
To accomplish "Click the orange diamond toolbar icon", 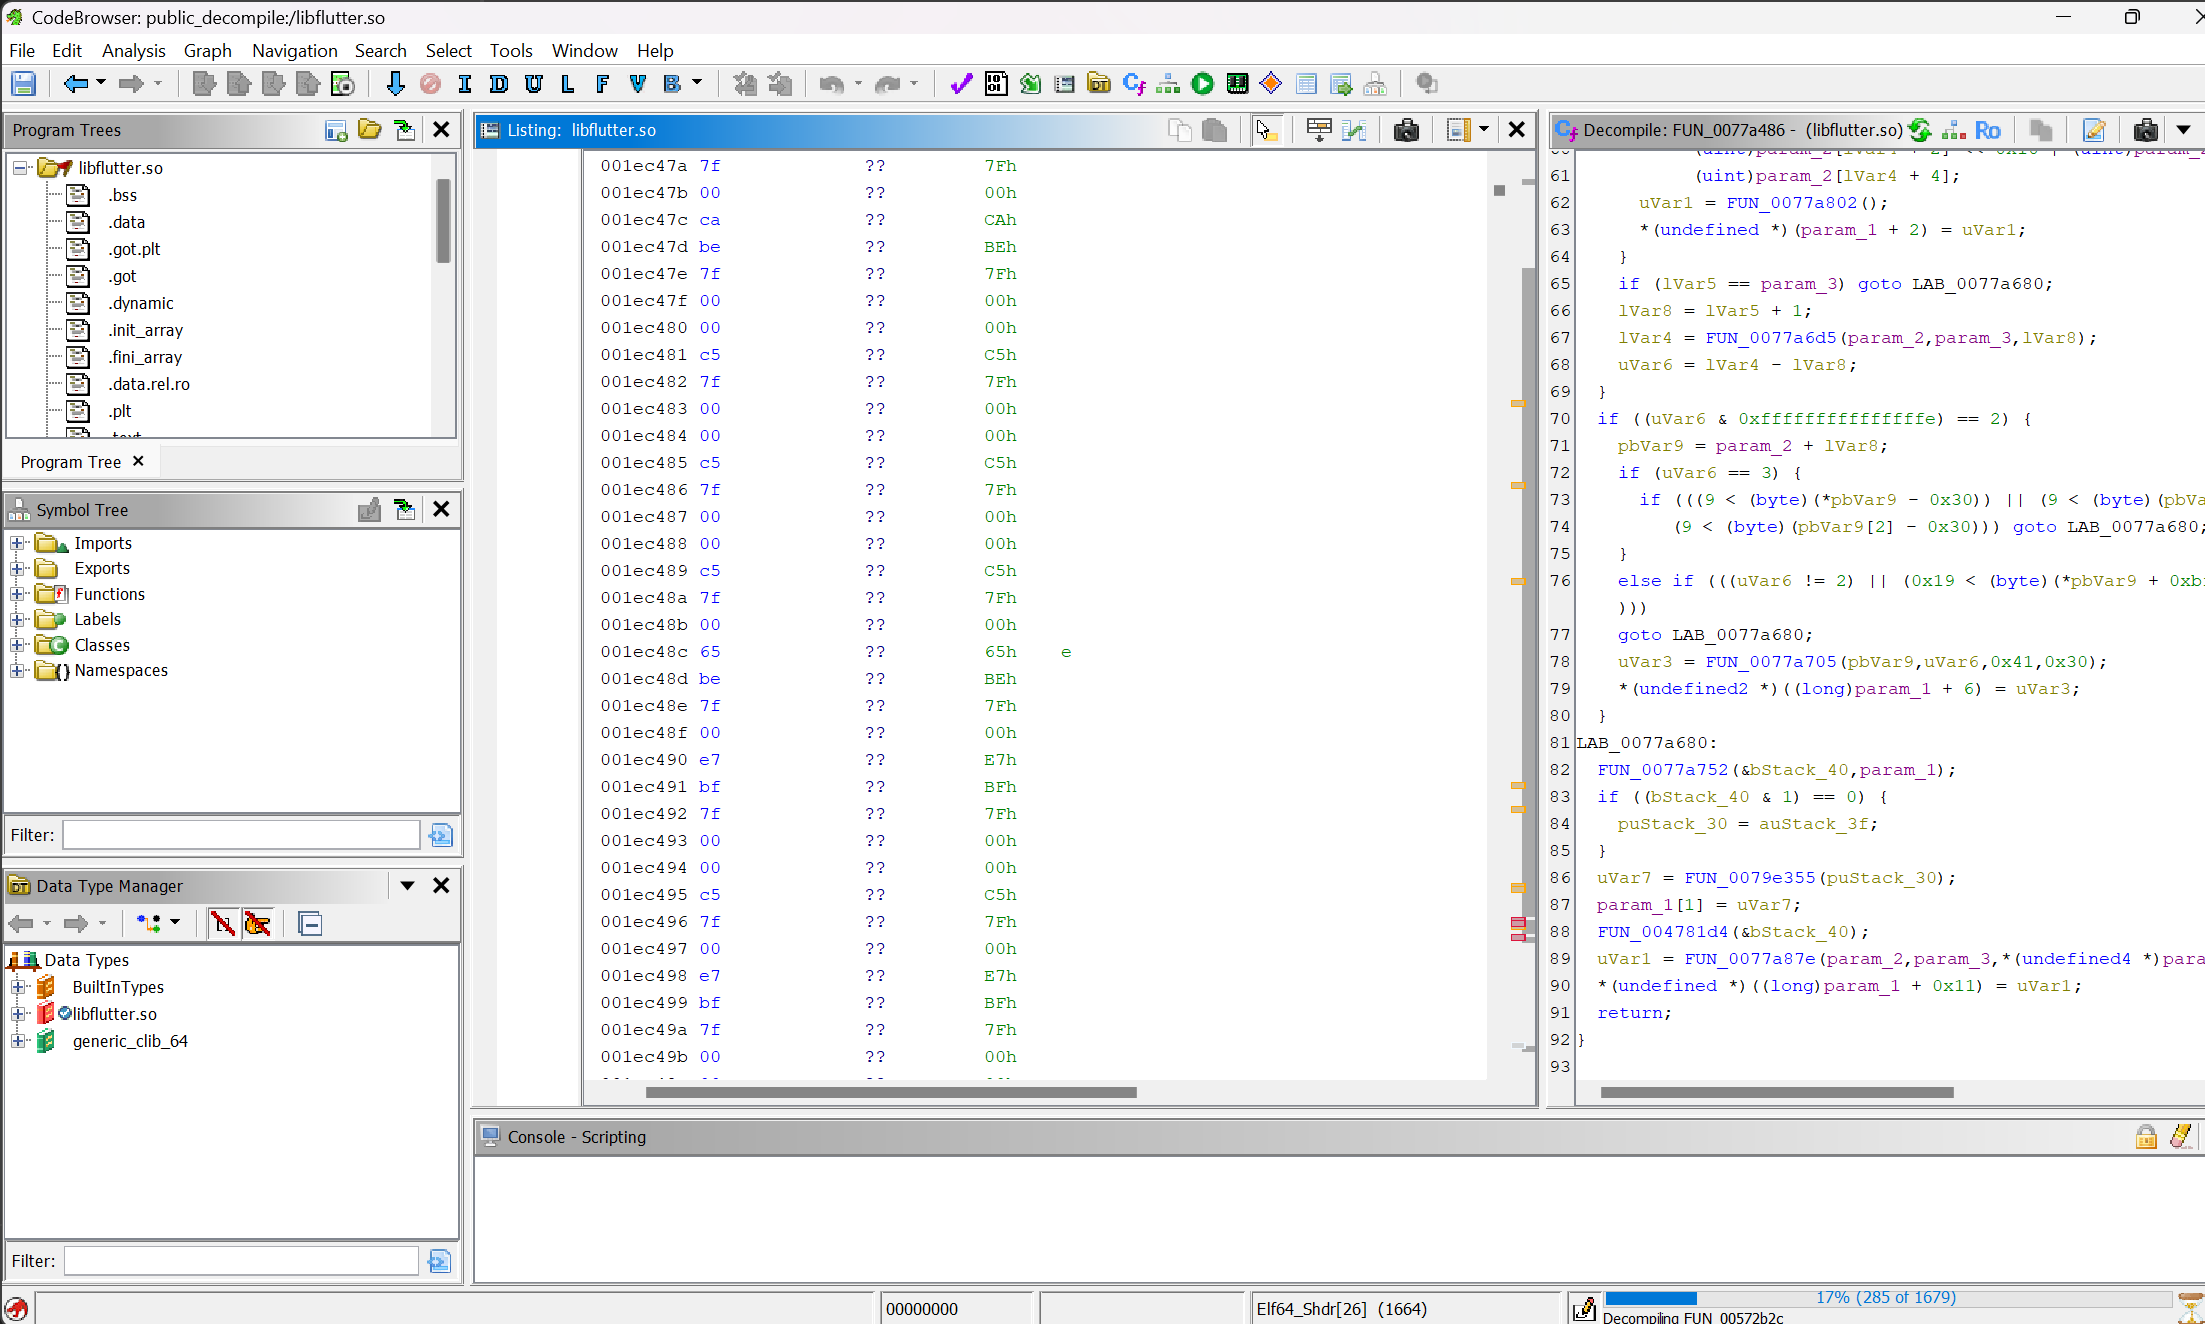I will (x=1271, y=84).
